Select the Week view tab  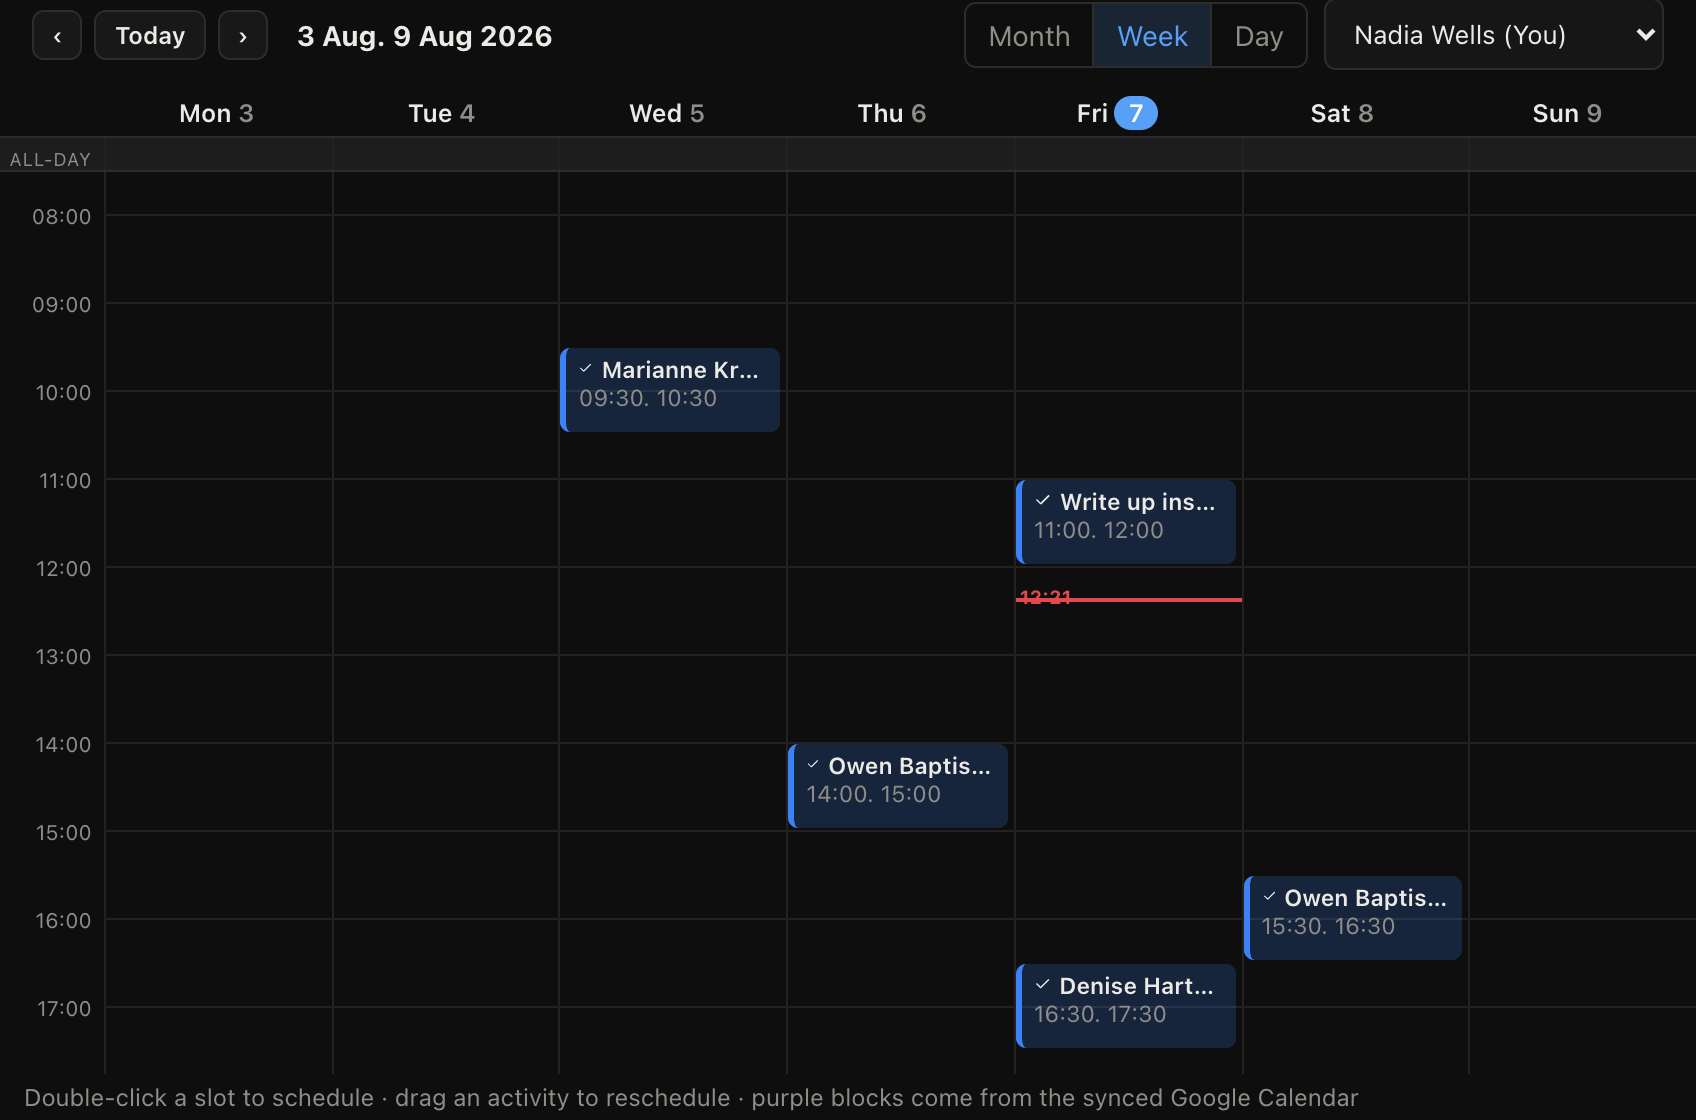click(x=1152, y=36)
